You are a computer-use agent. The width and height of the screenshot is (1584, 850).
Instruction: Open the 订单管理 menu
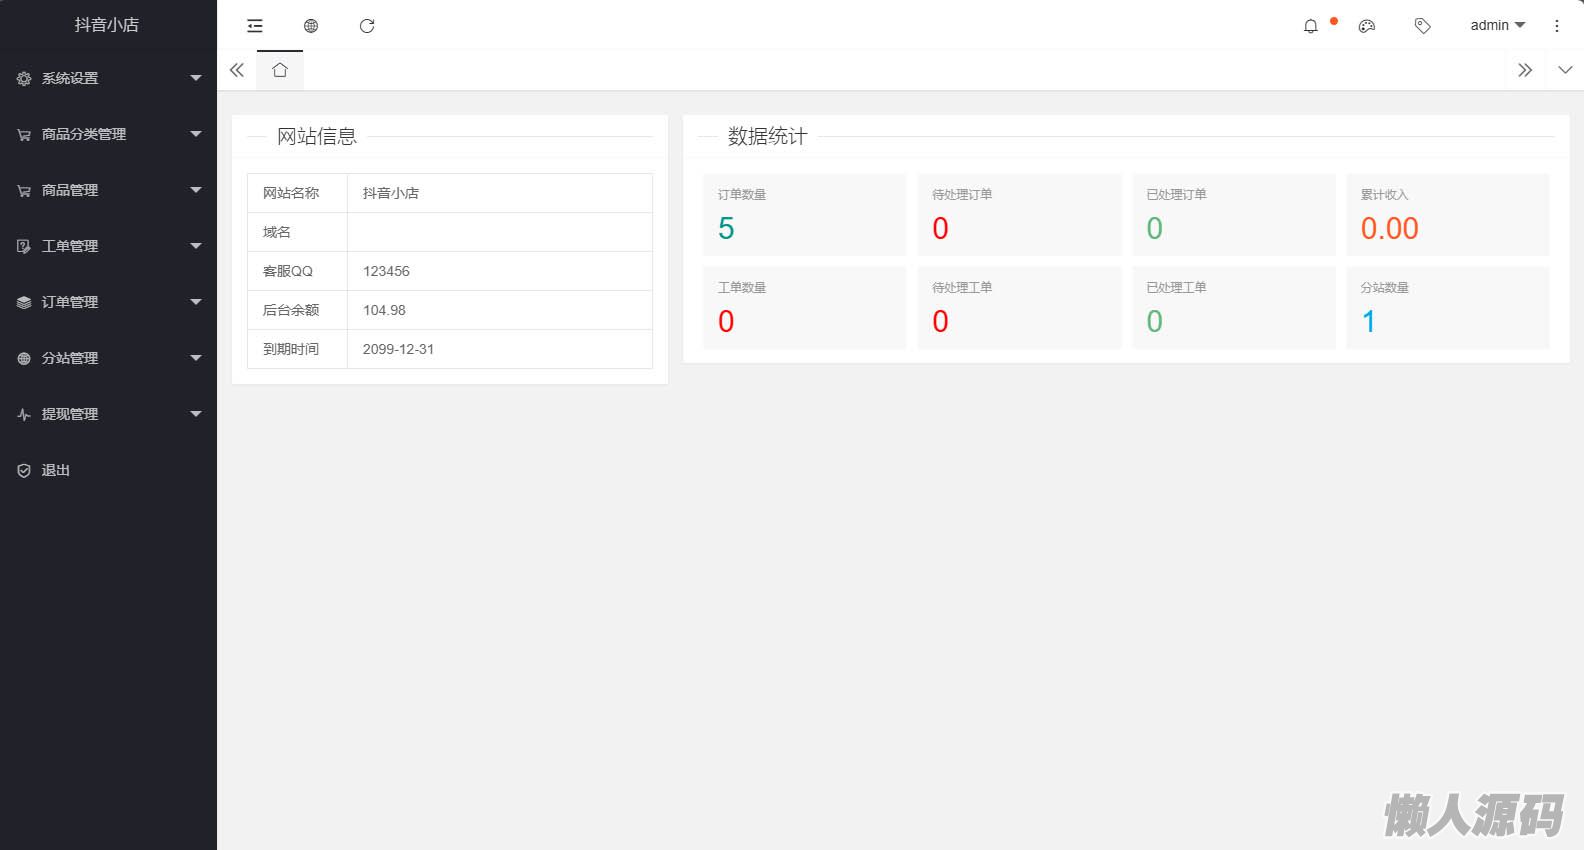pos(108,302)
